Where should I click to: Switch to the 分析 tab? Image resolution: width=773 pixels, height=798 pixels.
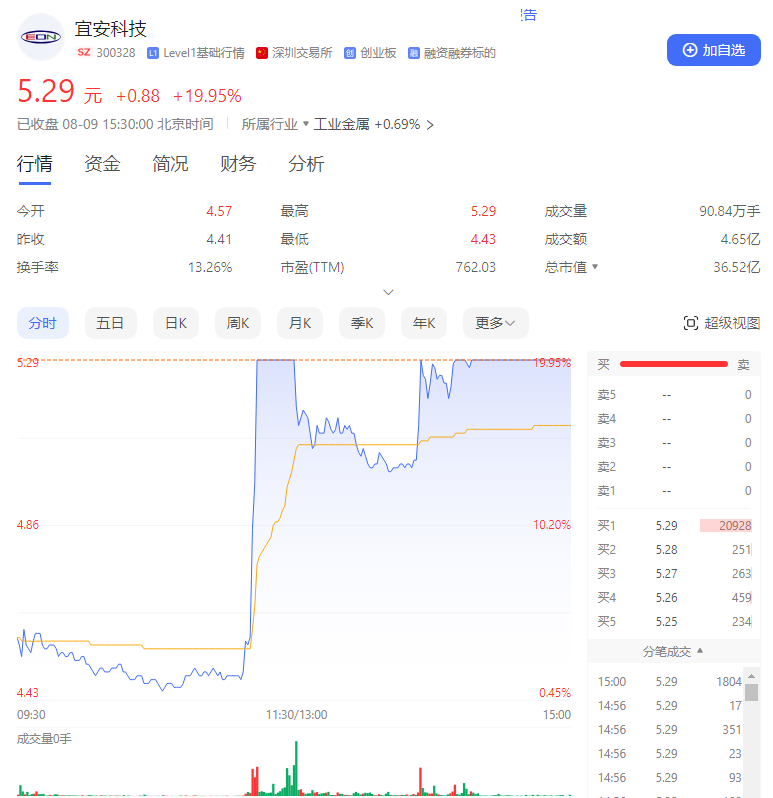(x=306, y=164)
